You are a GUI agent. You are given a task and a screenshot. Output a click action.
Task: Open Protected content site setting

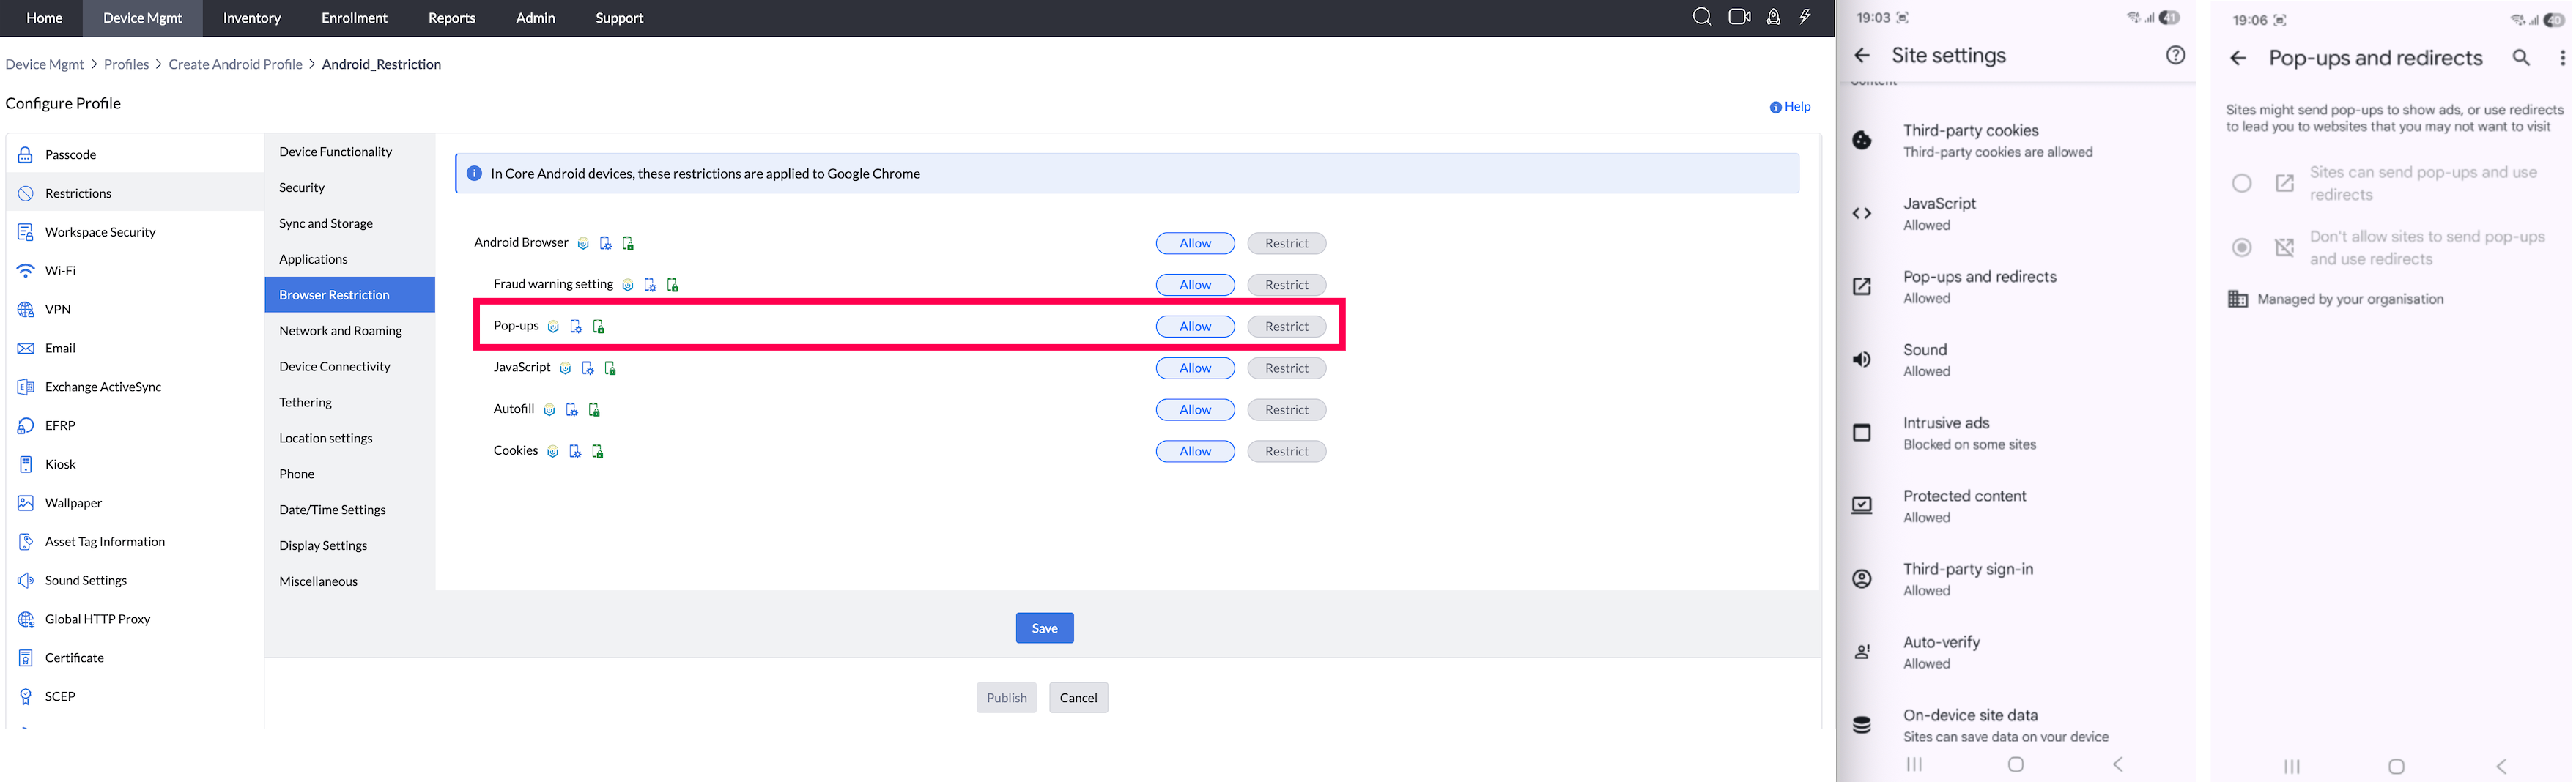[x=2016, y=506]
